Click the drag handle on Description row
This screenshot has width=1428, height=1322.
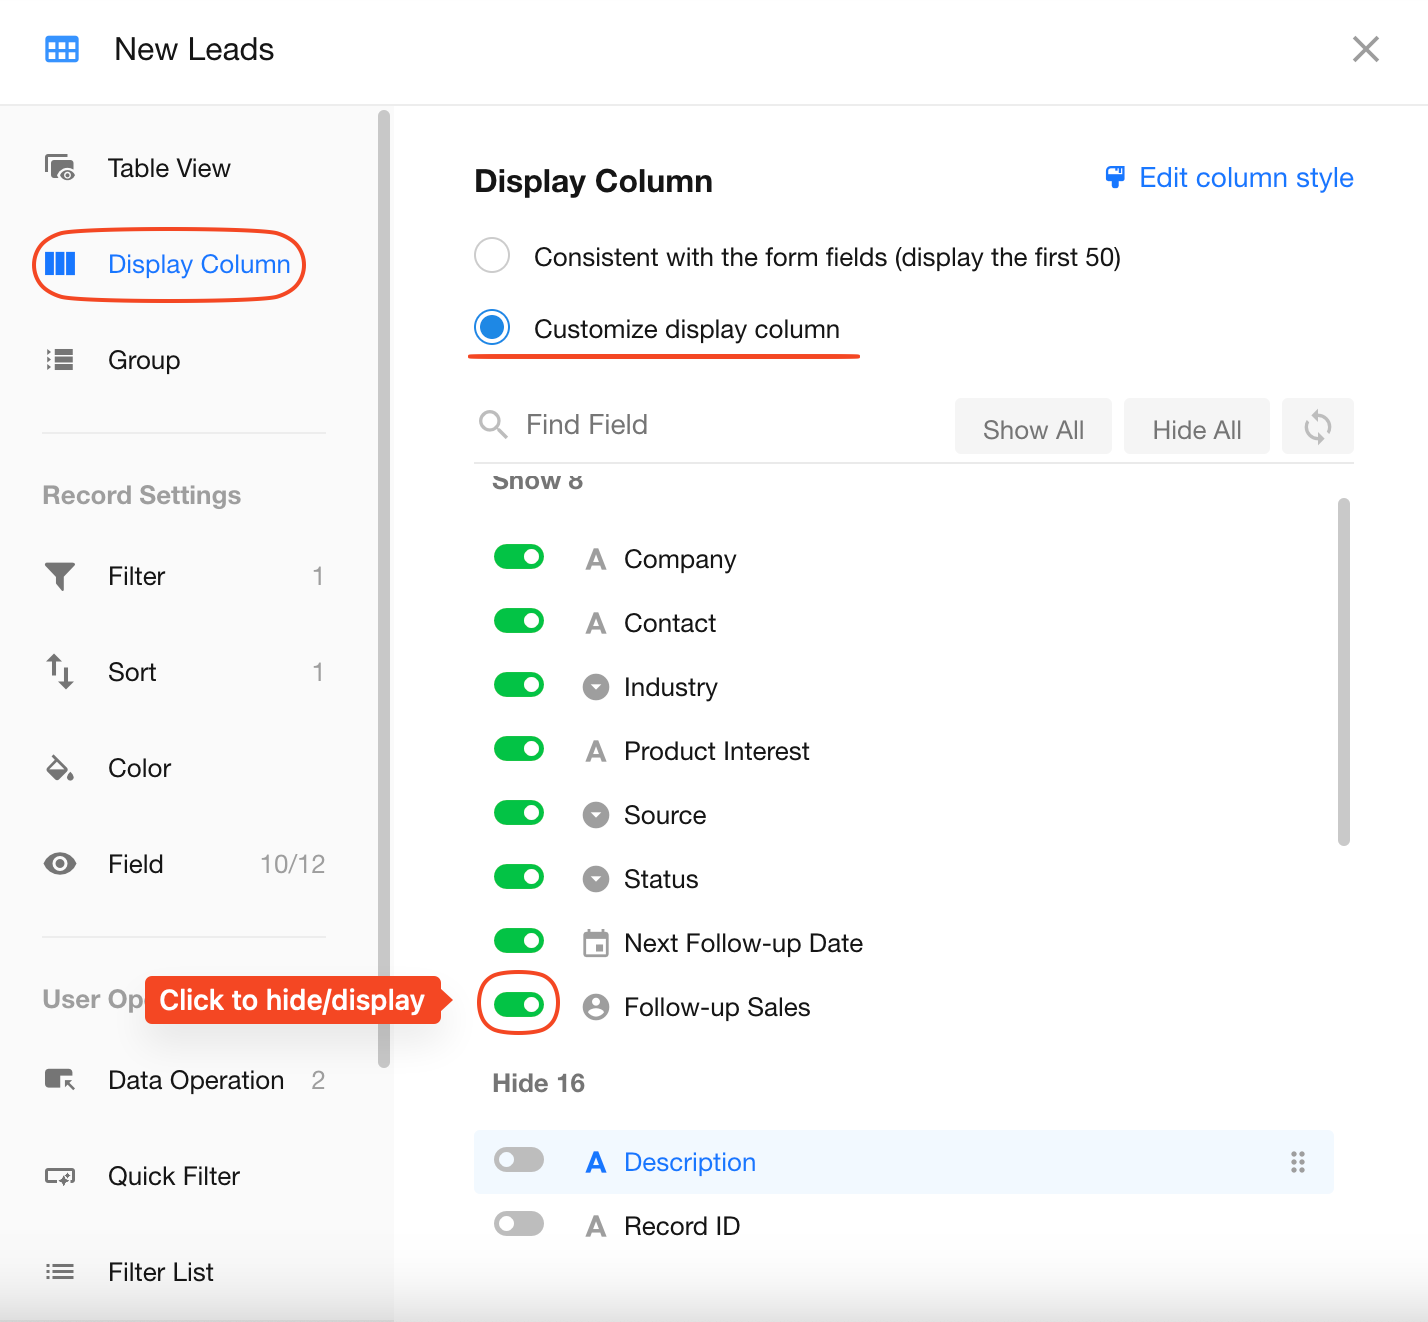pyautogui.click(x=1297, y=1162)
